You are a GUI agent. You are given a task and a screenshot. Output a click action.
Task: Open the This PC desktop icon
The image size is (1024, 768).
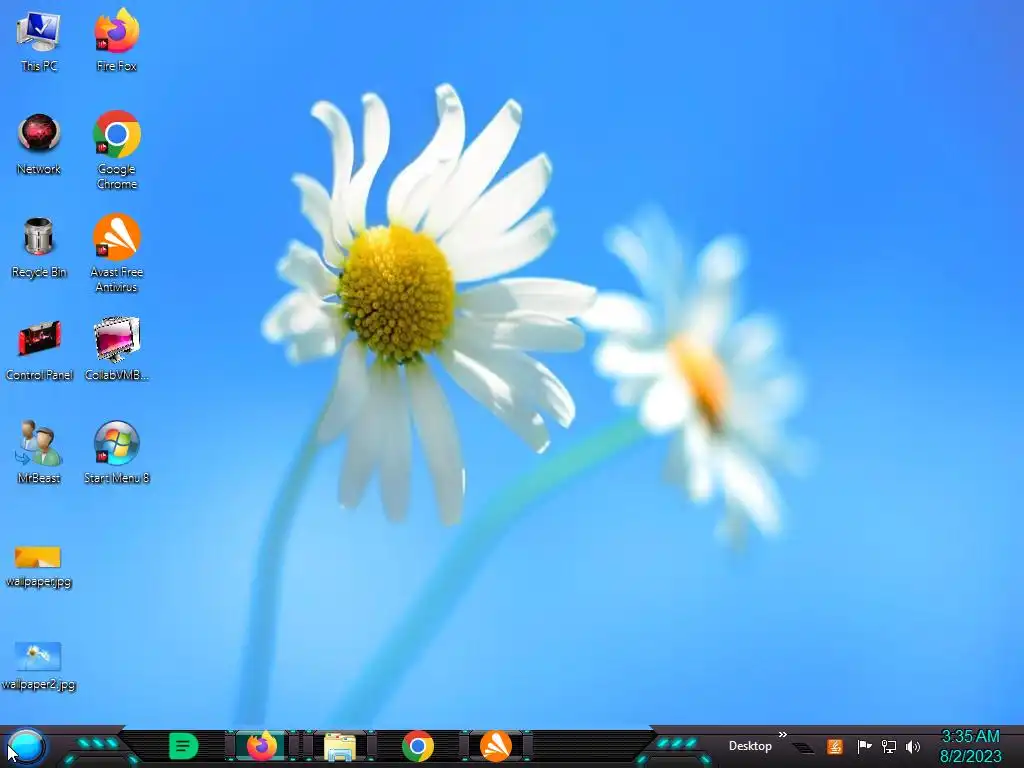coord(39,40)
